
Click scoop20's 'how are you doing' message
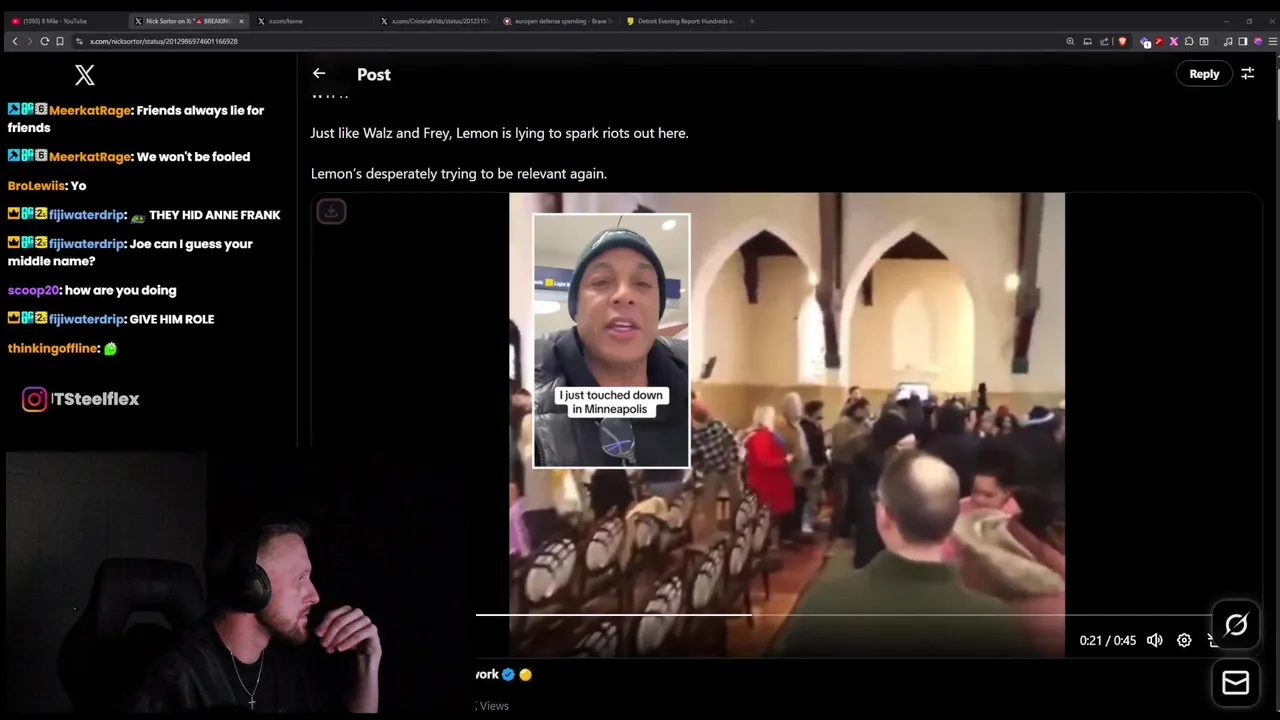point(121,290)
